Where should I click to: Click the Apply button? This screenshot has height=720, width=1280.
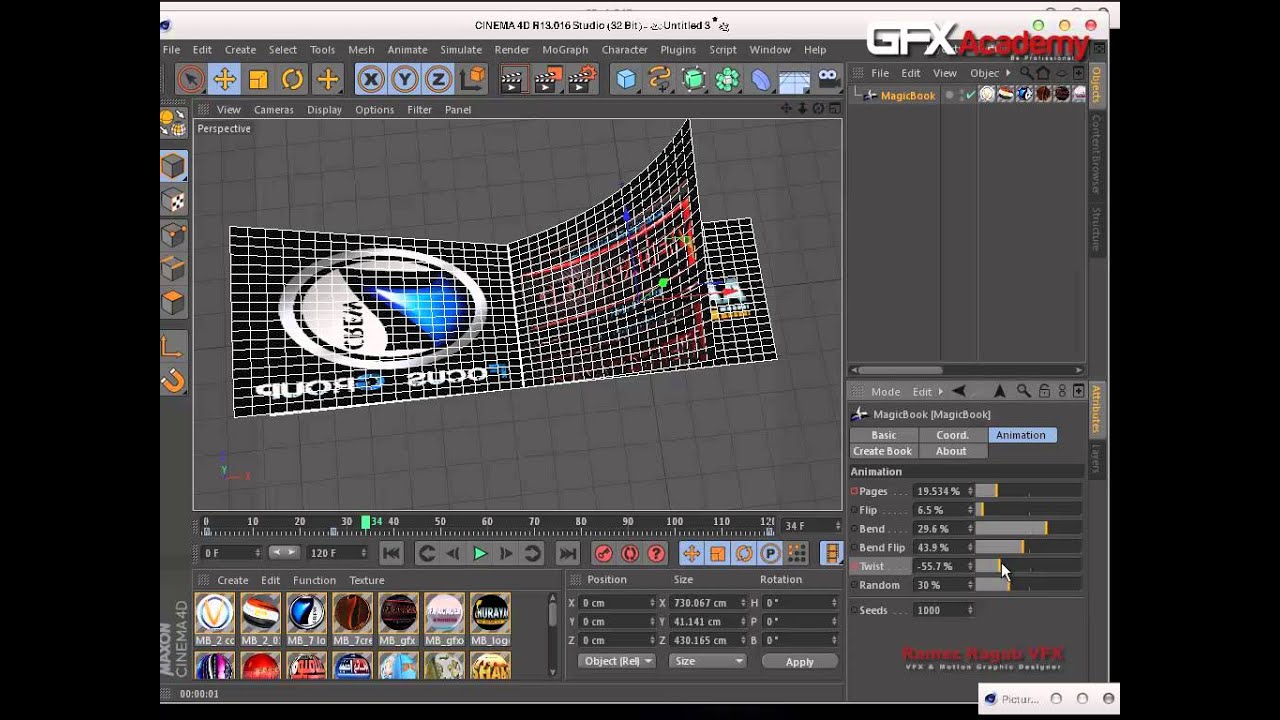799,662
